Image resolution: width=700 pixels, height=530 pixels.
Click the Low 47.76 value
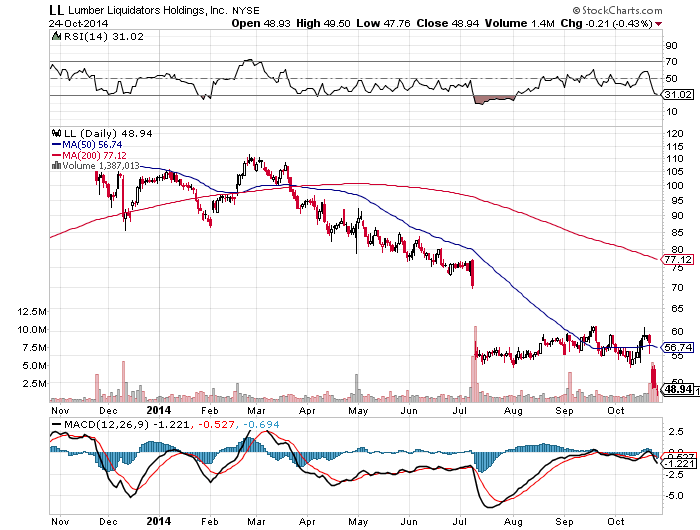383,23
